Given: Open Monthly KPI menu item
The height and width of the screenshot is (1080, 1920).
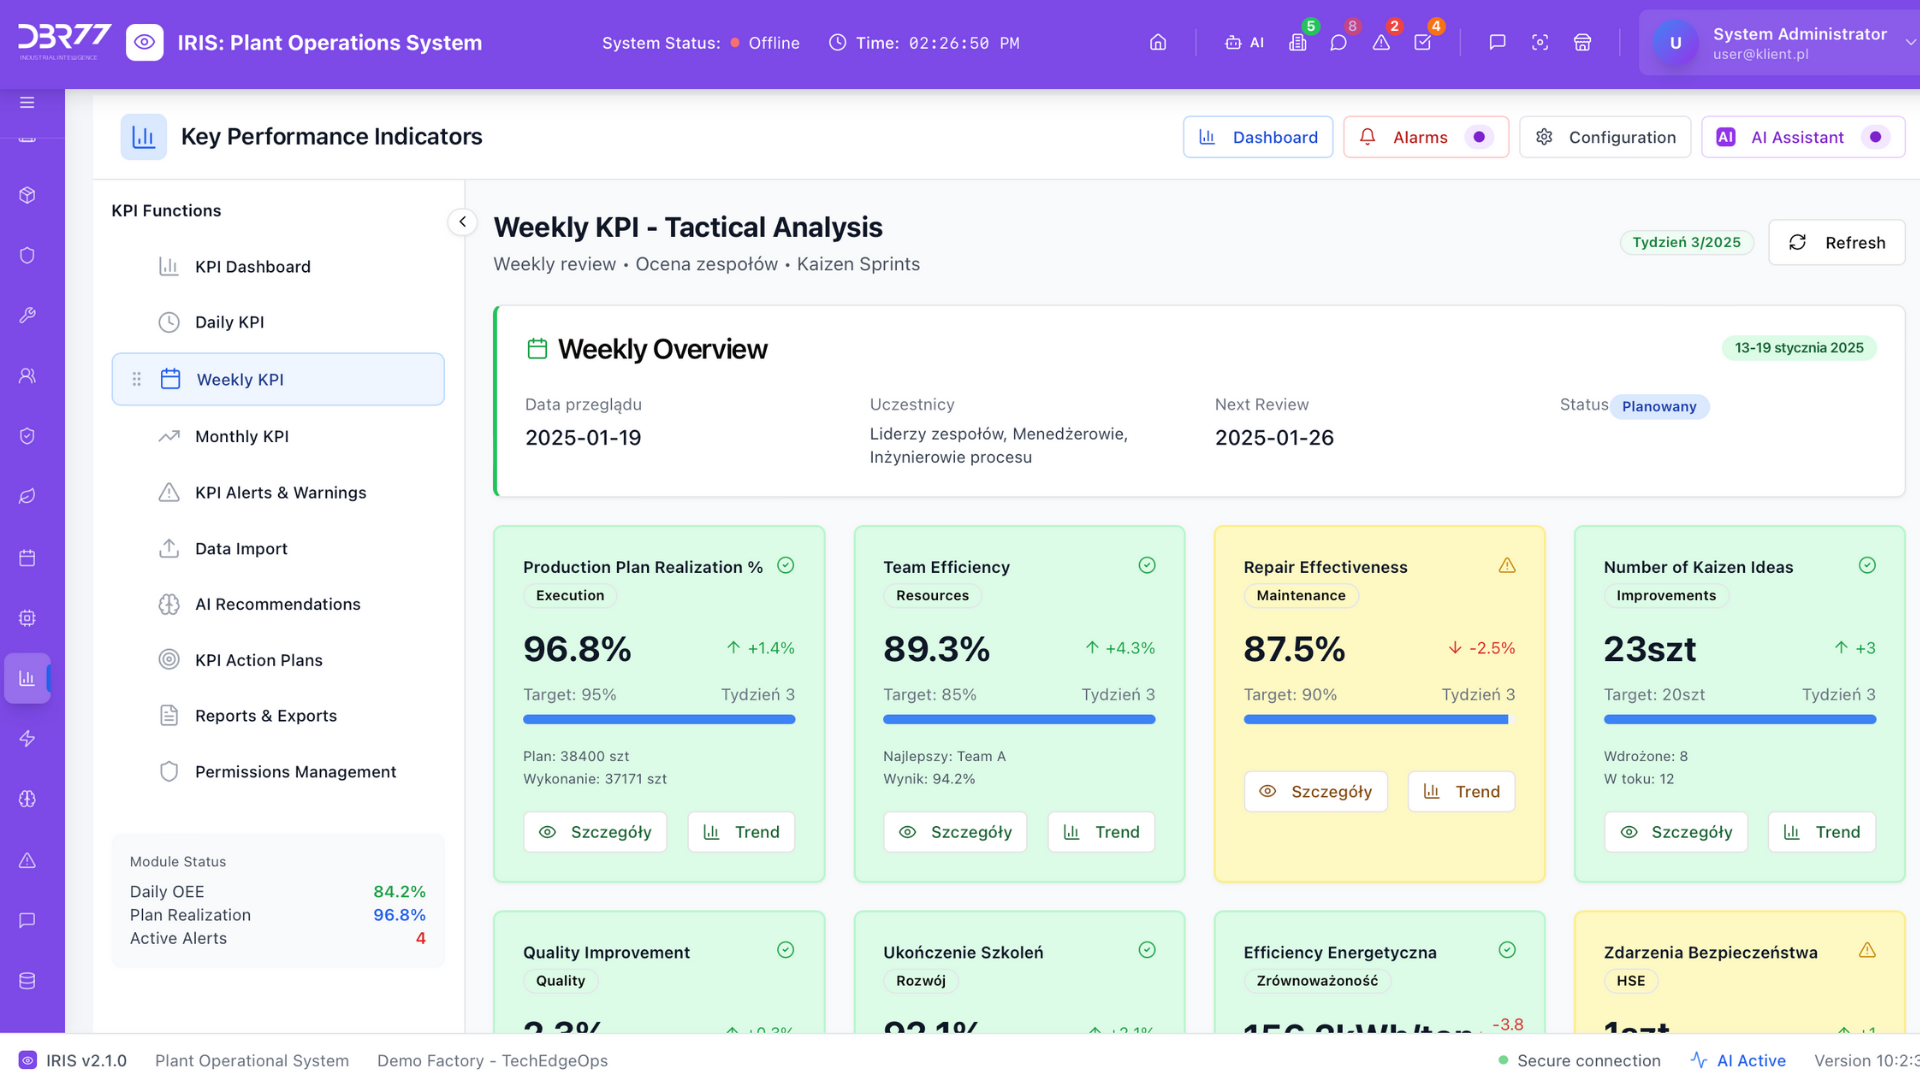Looking at the screenshot, I should (242, 436).
